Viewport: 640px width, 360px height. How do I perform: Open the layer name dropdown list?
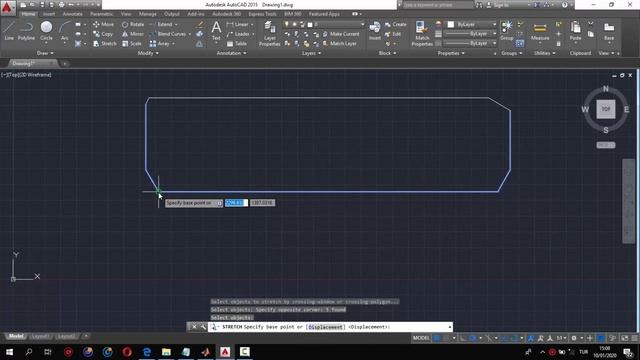pyautogui.click(x=362, y=24)
